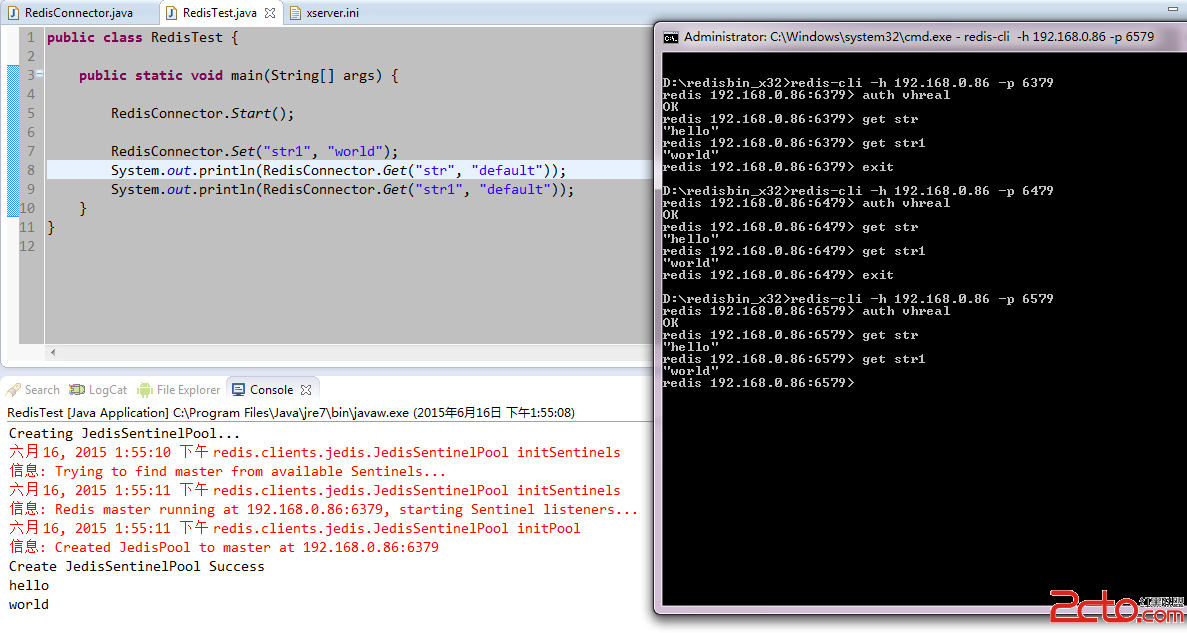Click the Java file icon on RedisConnector.java tab

point(14,13)
